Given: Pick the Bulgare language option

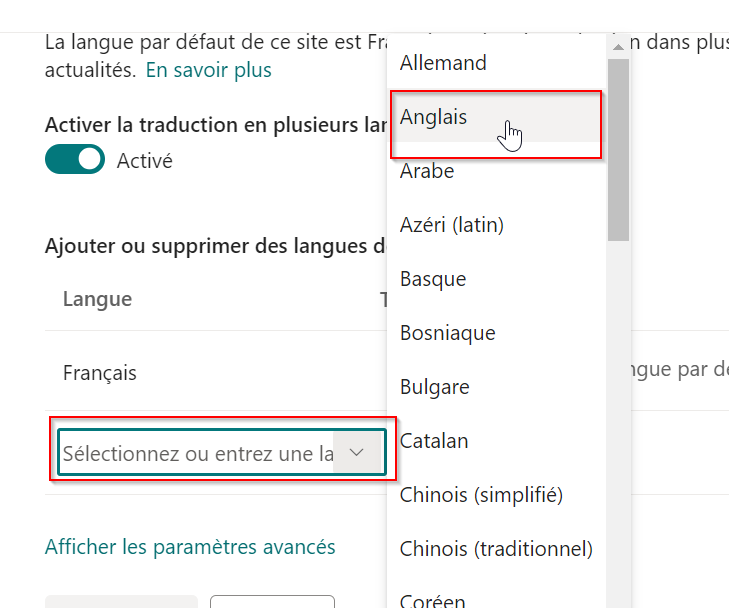Looking at the screenshot, I should tap(435, 387).
